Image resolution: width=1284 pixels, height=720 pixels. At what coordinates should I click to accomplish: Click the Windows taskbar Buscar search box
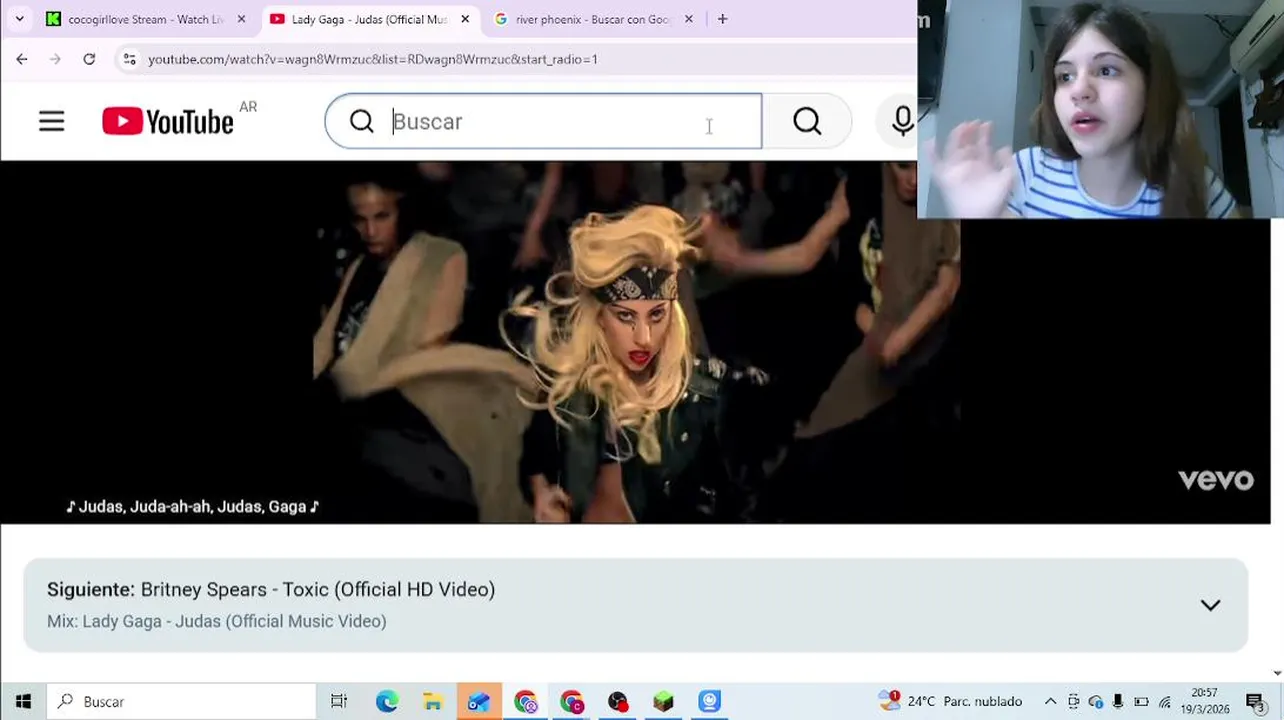click(x=182, y=701)
